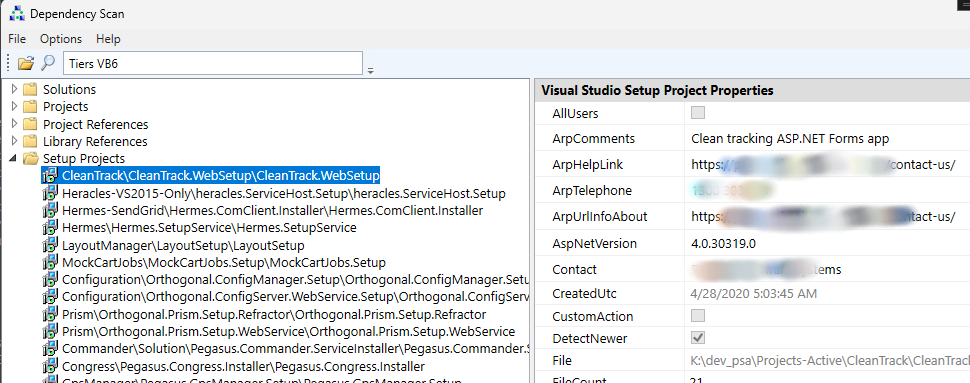970x383 pixels.
Task: Click the Hermes.SetupService project icon
Action: 50,228
